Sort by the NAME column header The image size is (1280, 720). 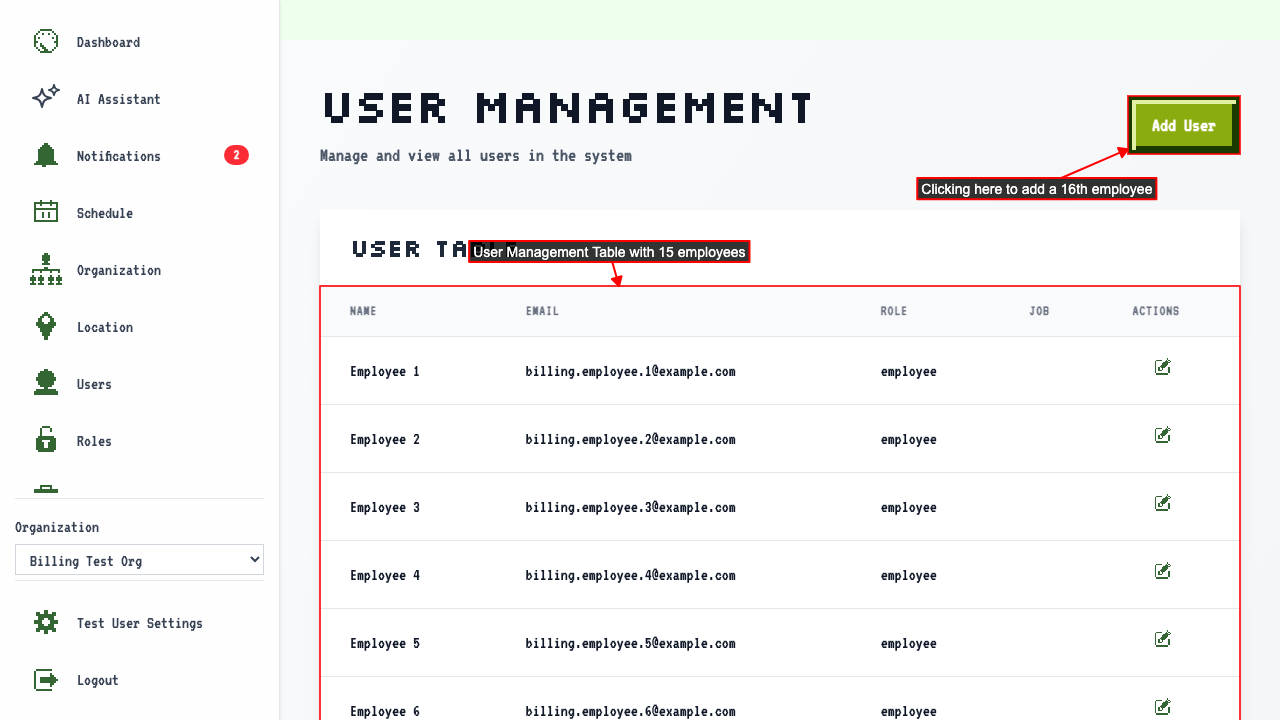tap(363, 311)
